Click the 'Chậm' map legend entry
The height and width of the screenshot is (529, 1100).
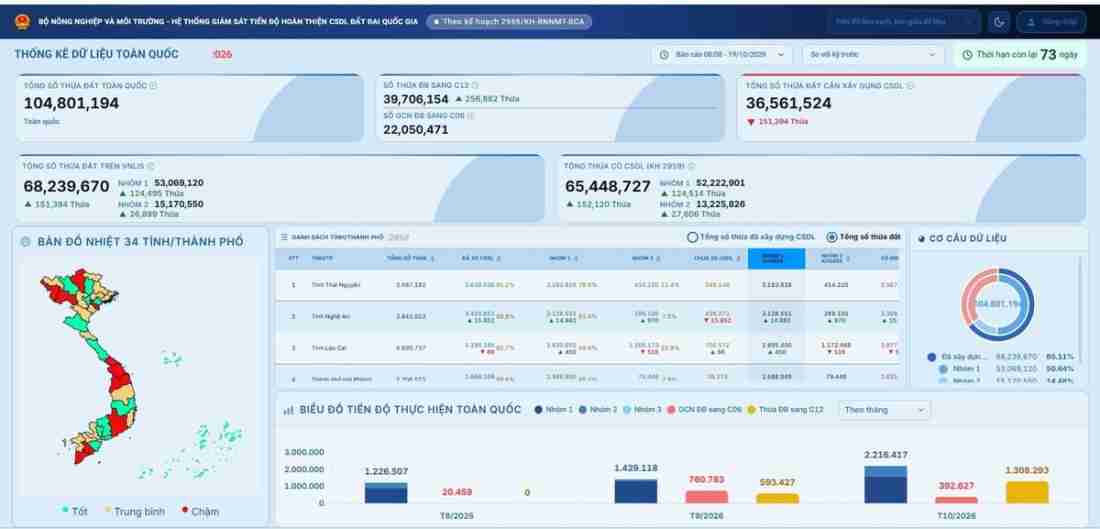pyautogui.click(x=200, y=511)
